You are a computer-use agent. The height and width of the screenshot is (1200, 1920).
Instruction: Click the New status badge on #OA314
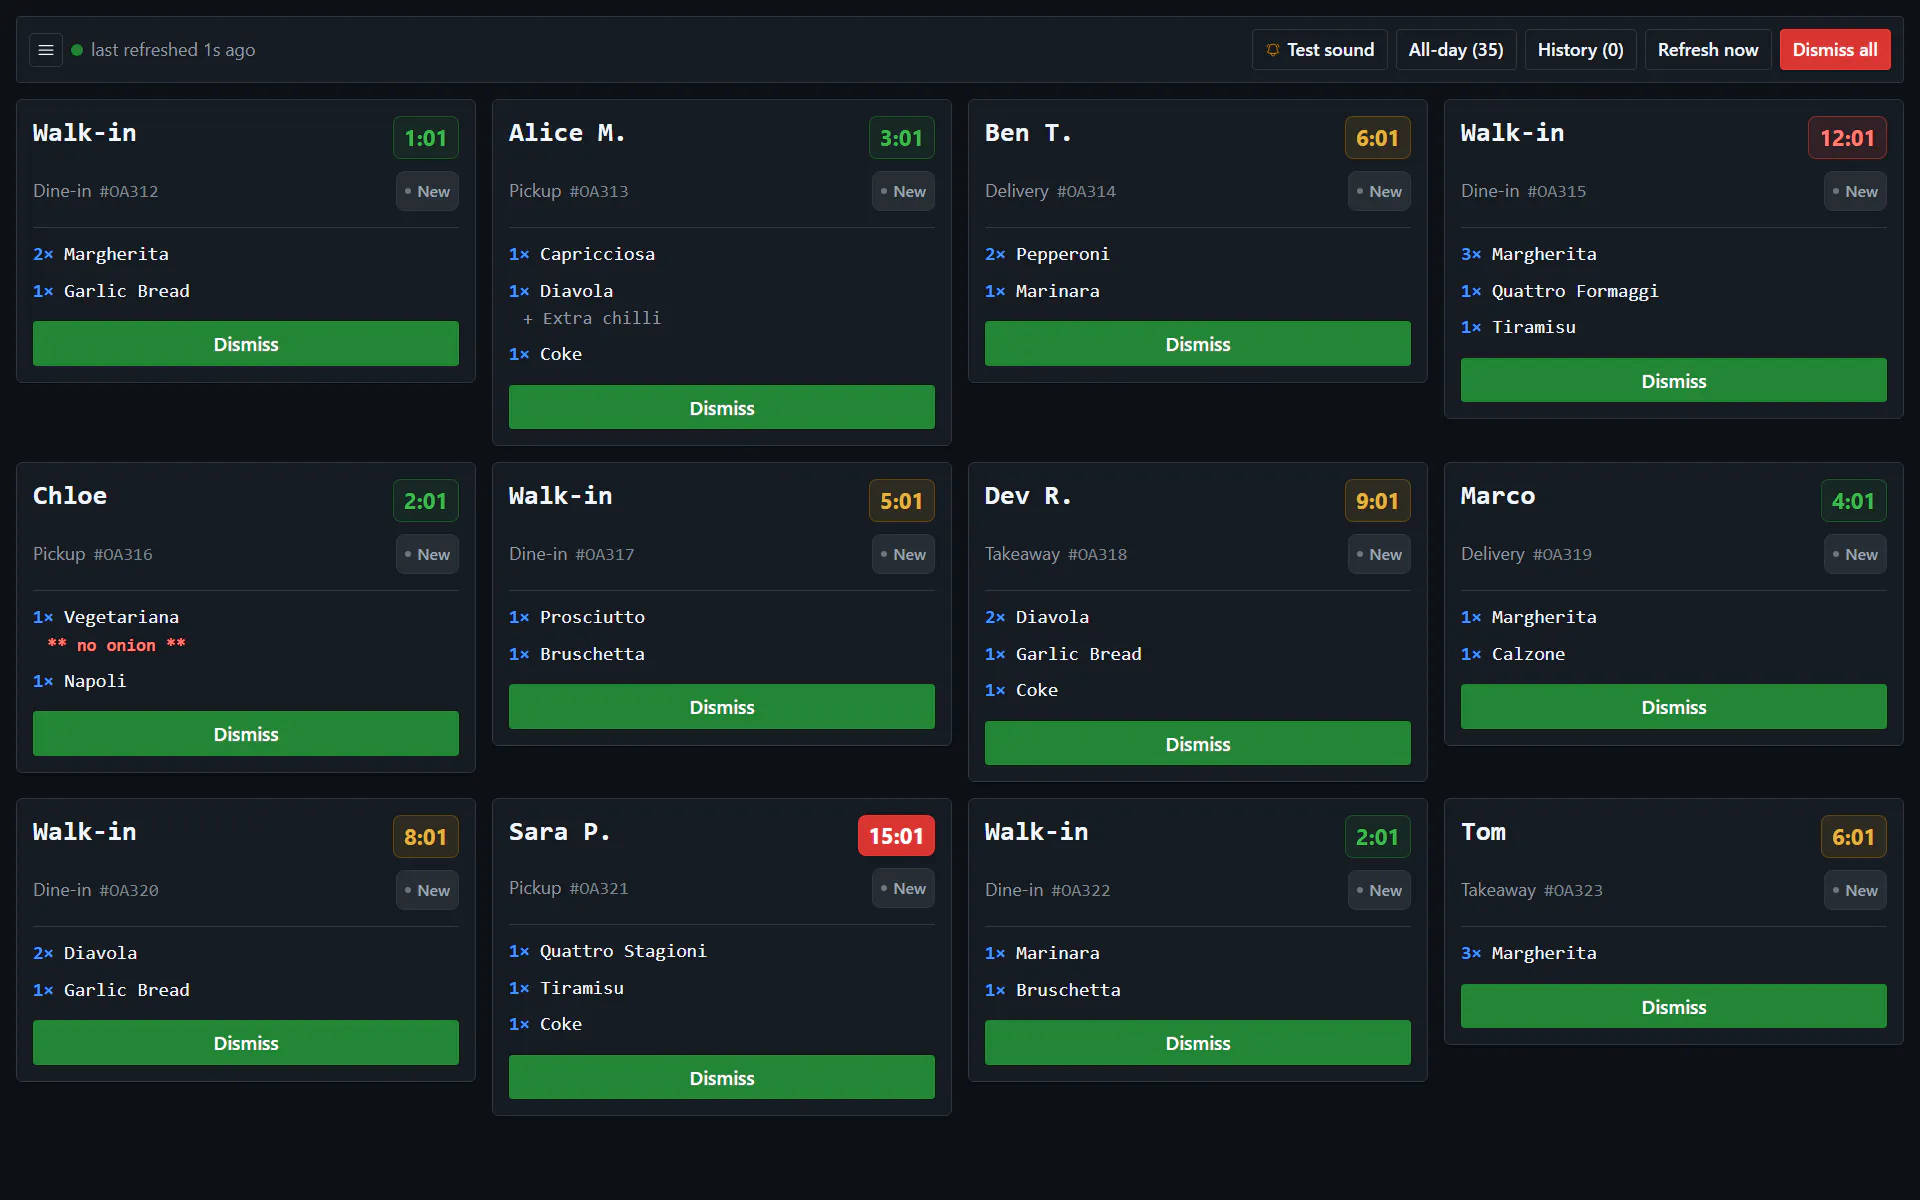coord(1379,191)
